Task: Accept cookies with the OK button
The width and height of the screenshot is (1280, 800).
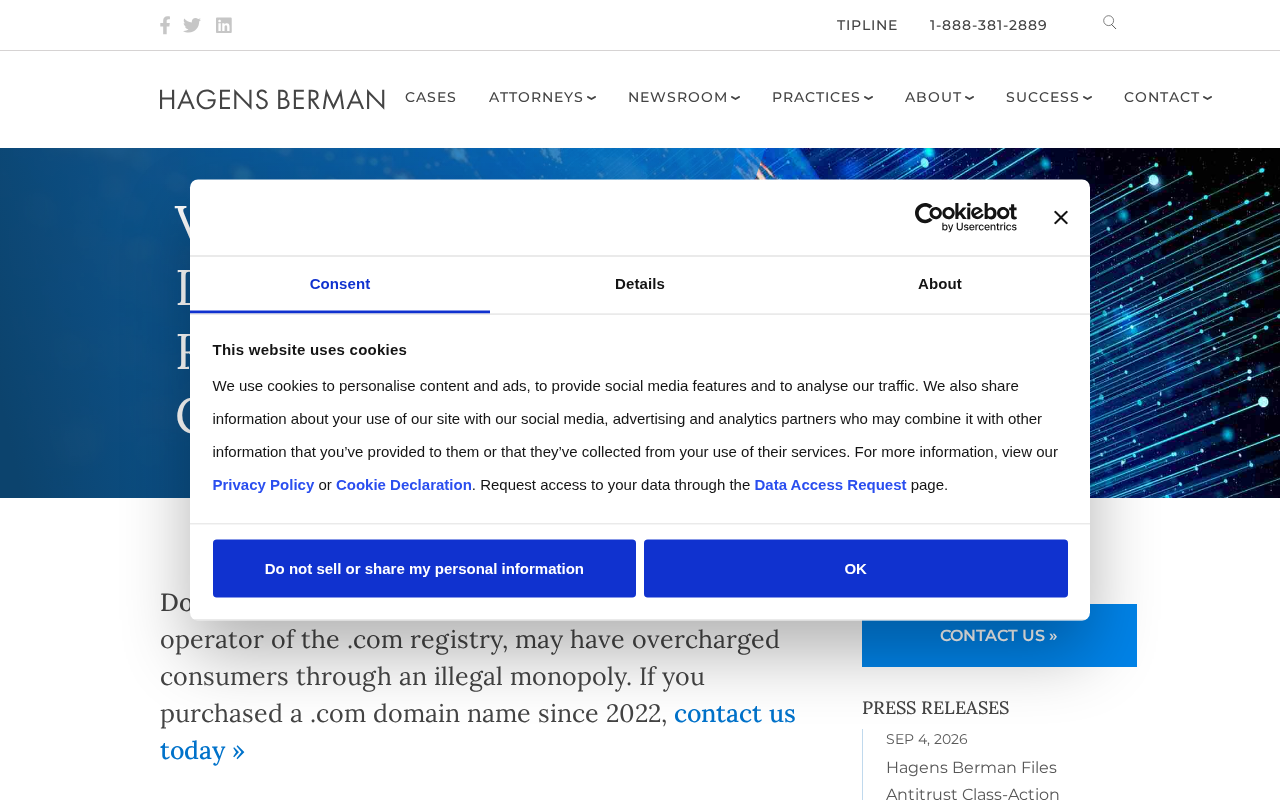Action: pos(856,569)
